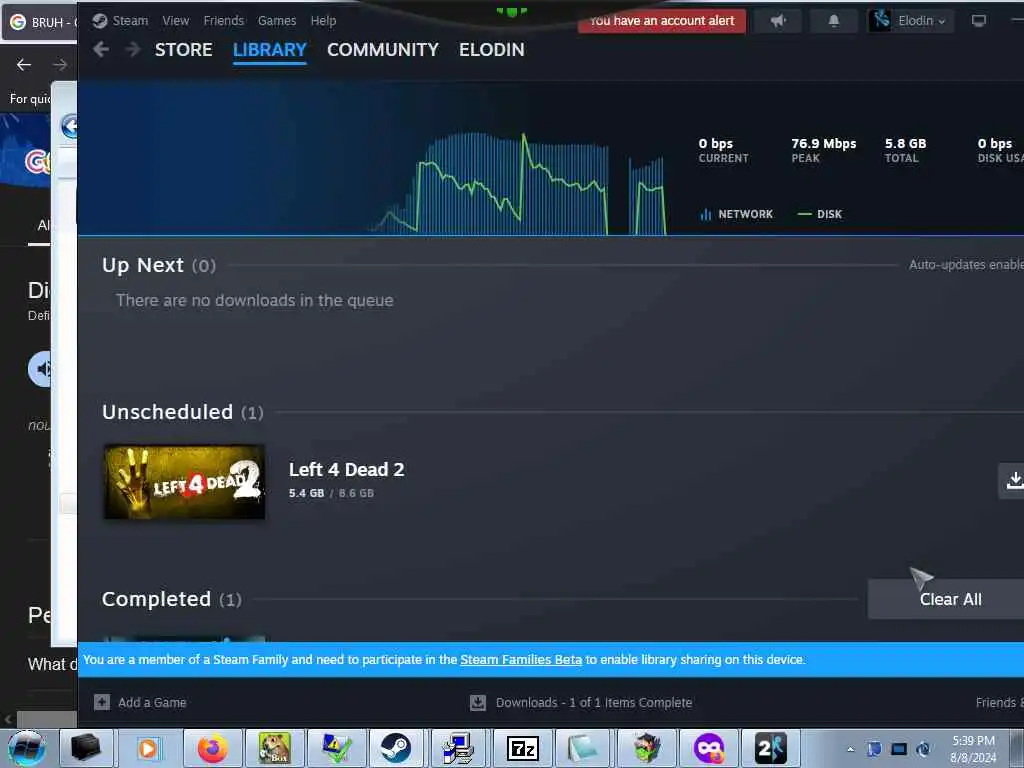Click Steam's back navigation arrow
The image size is (1024, 768).
pos(101,49)
